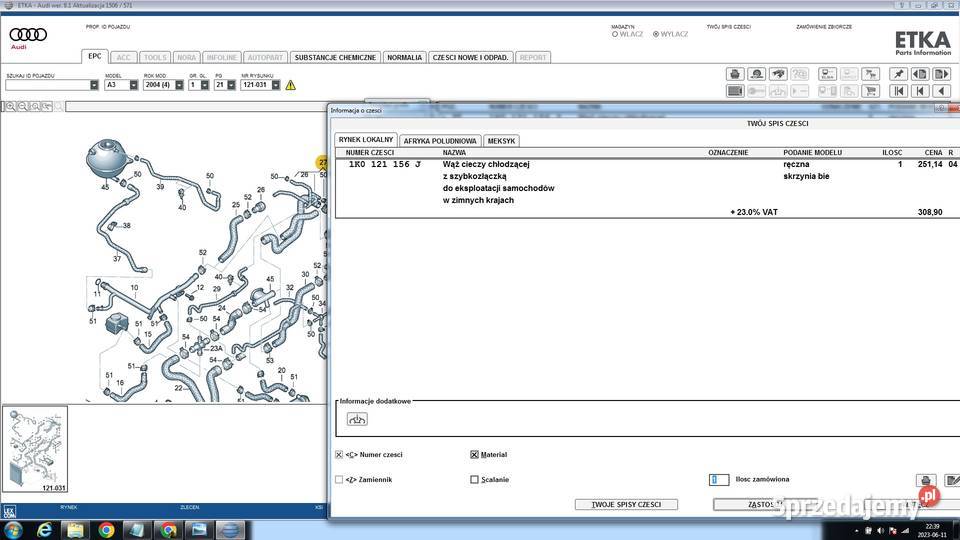Jump to first illustration arrow button
This screenshot has height=540, width=960.
897,91
